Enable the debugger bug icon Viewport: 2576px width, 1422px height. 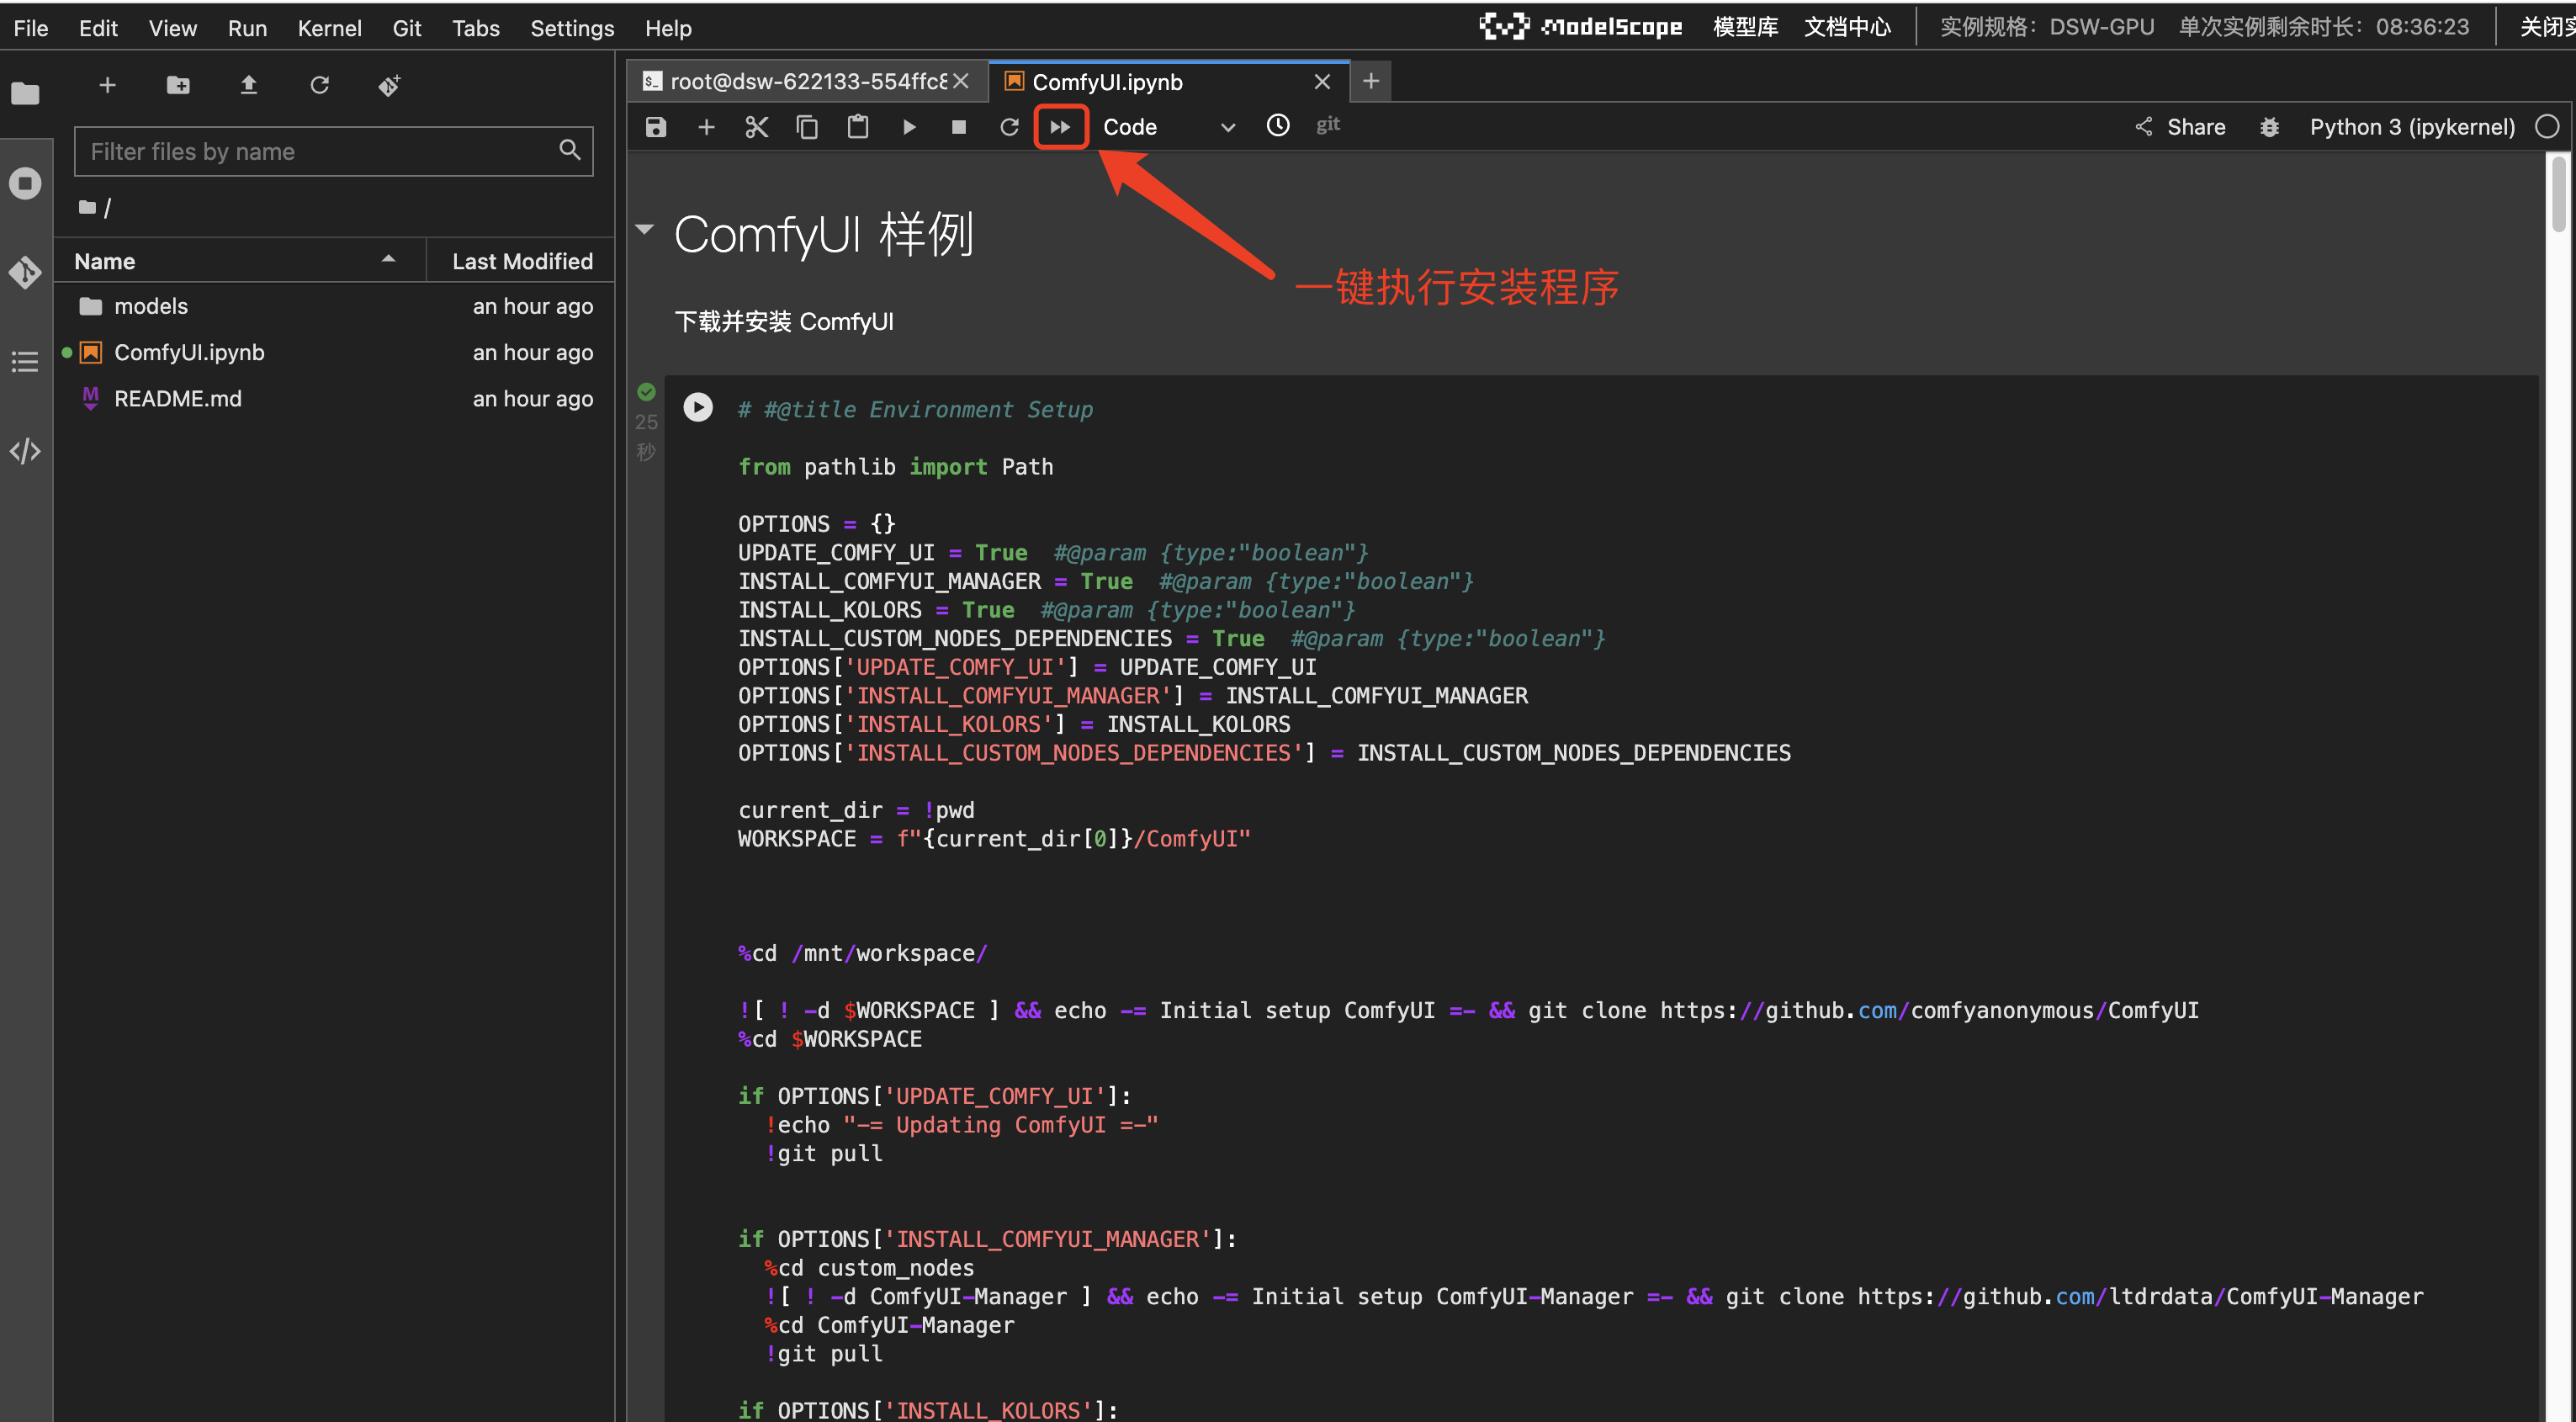[x=2270, y=127]
